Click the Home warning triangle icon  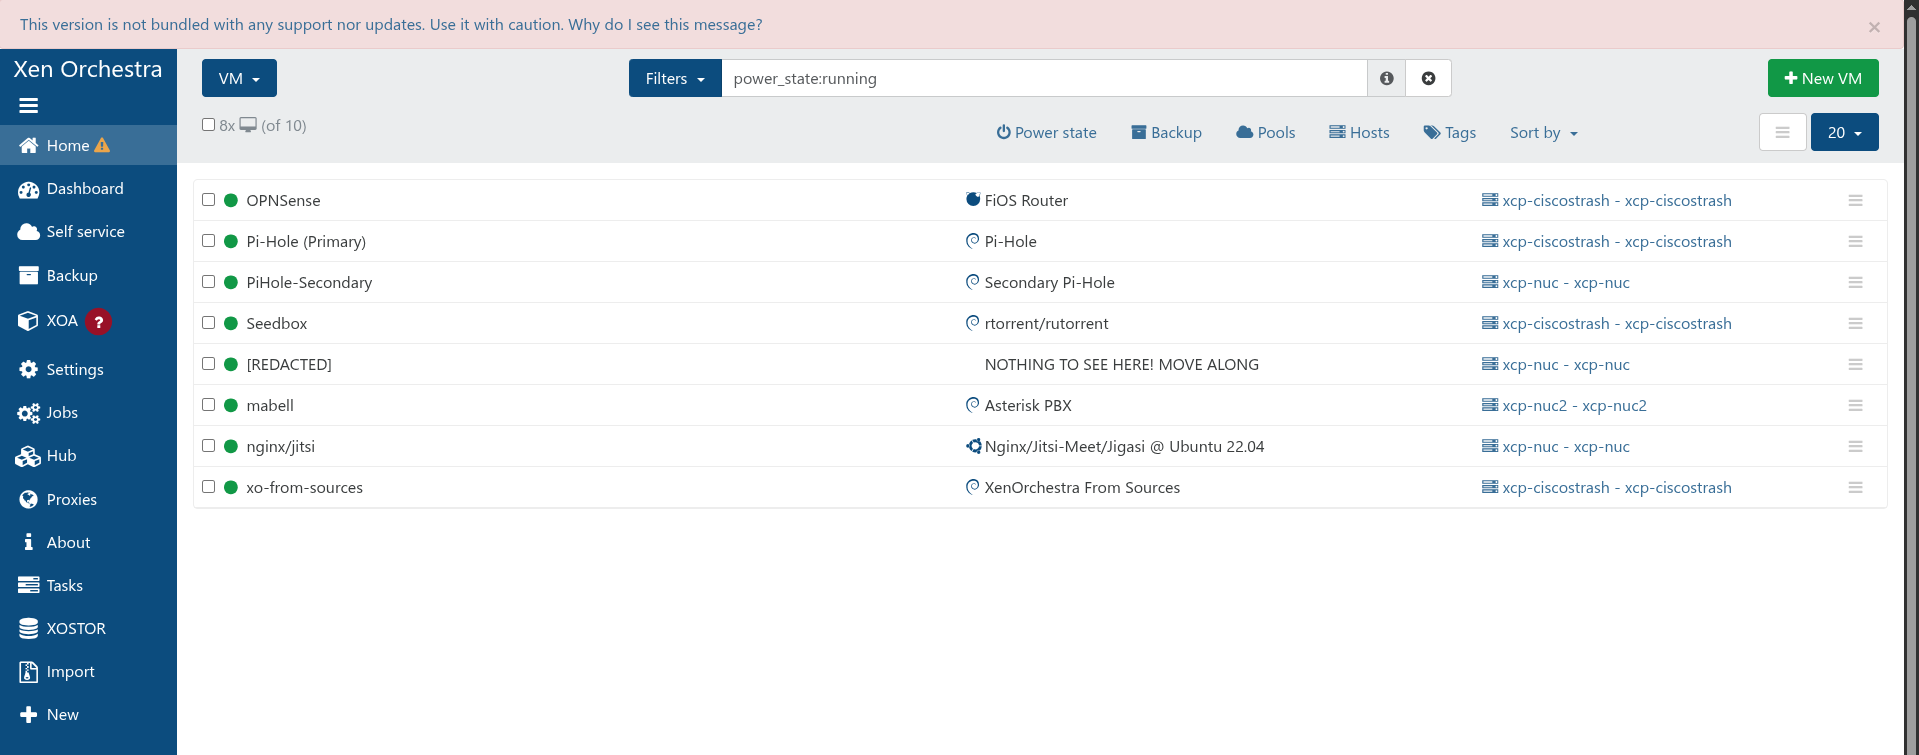pyautogui.click(x=102, y=146)
